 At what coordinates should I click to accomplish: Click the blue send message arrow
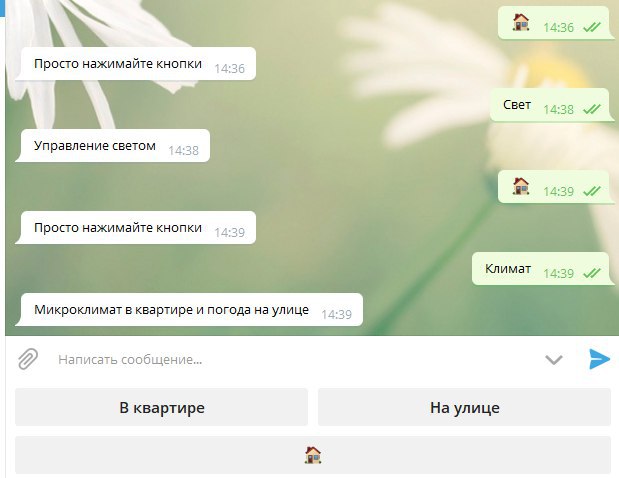[x=599, y=359]
